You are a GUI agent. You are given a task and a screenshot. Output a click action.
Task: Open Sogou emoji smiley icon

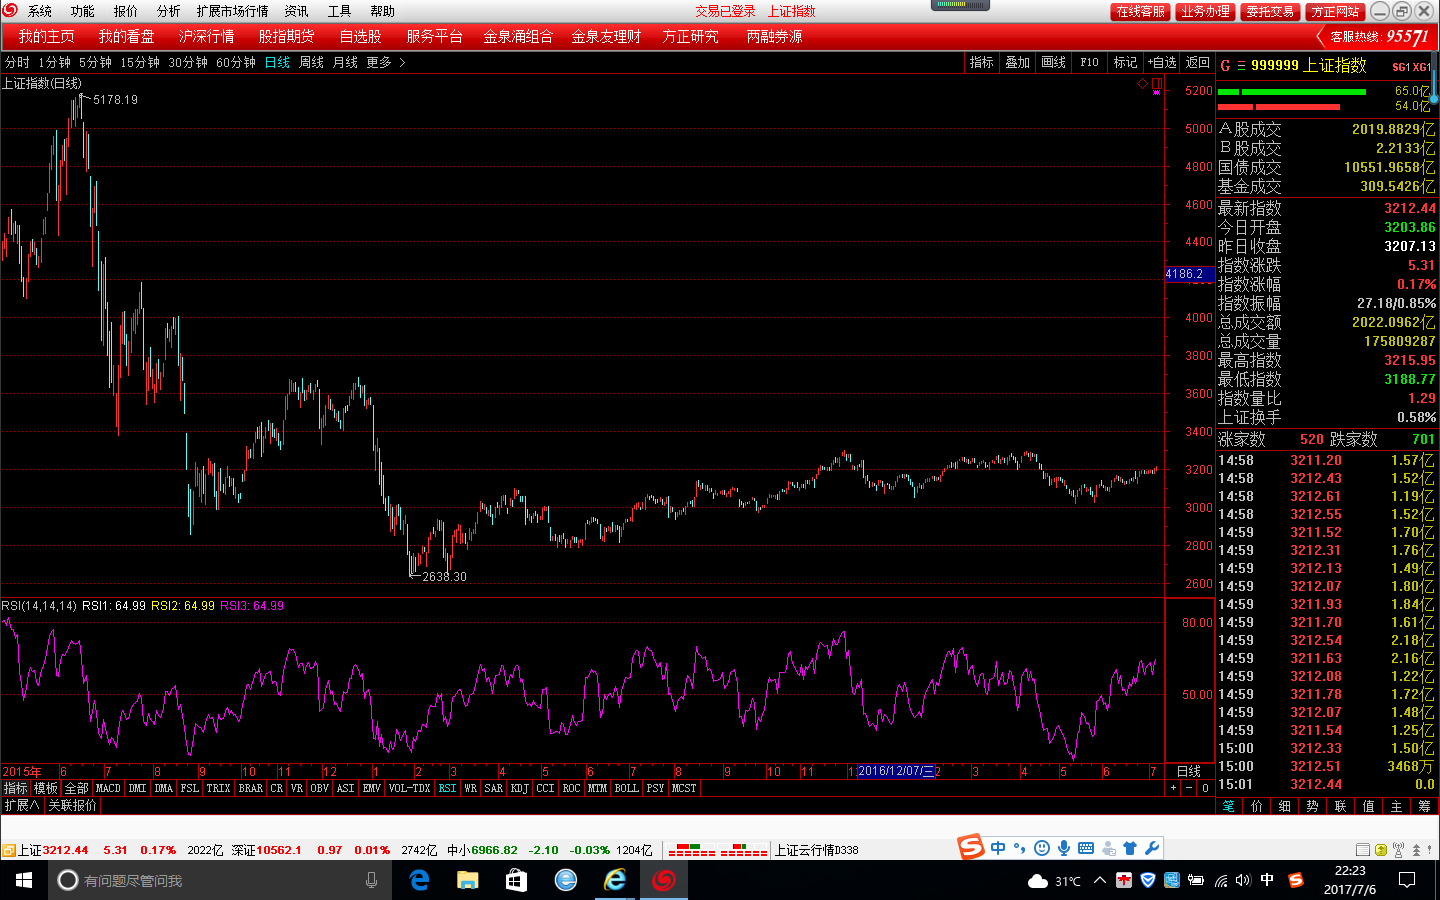(x=1041, y=848)
